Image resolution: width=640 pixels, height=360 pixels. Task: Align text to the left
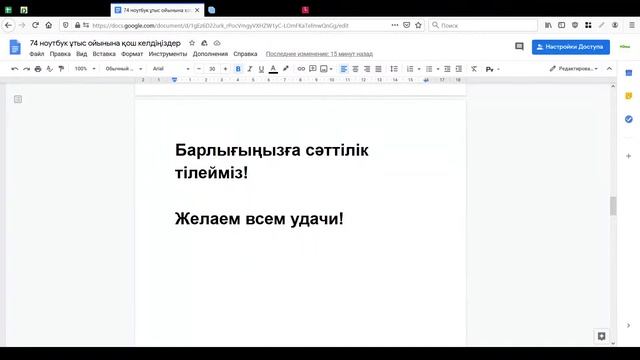pyautogui.click(x=344, y=69)
